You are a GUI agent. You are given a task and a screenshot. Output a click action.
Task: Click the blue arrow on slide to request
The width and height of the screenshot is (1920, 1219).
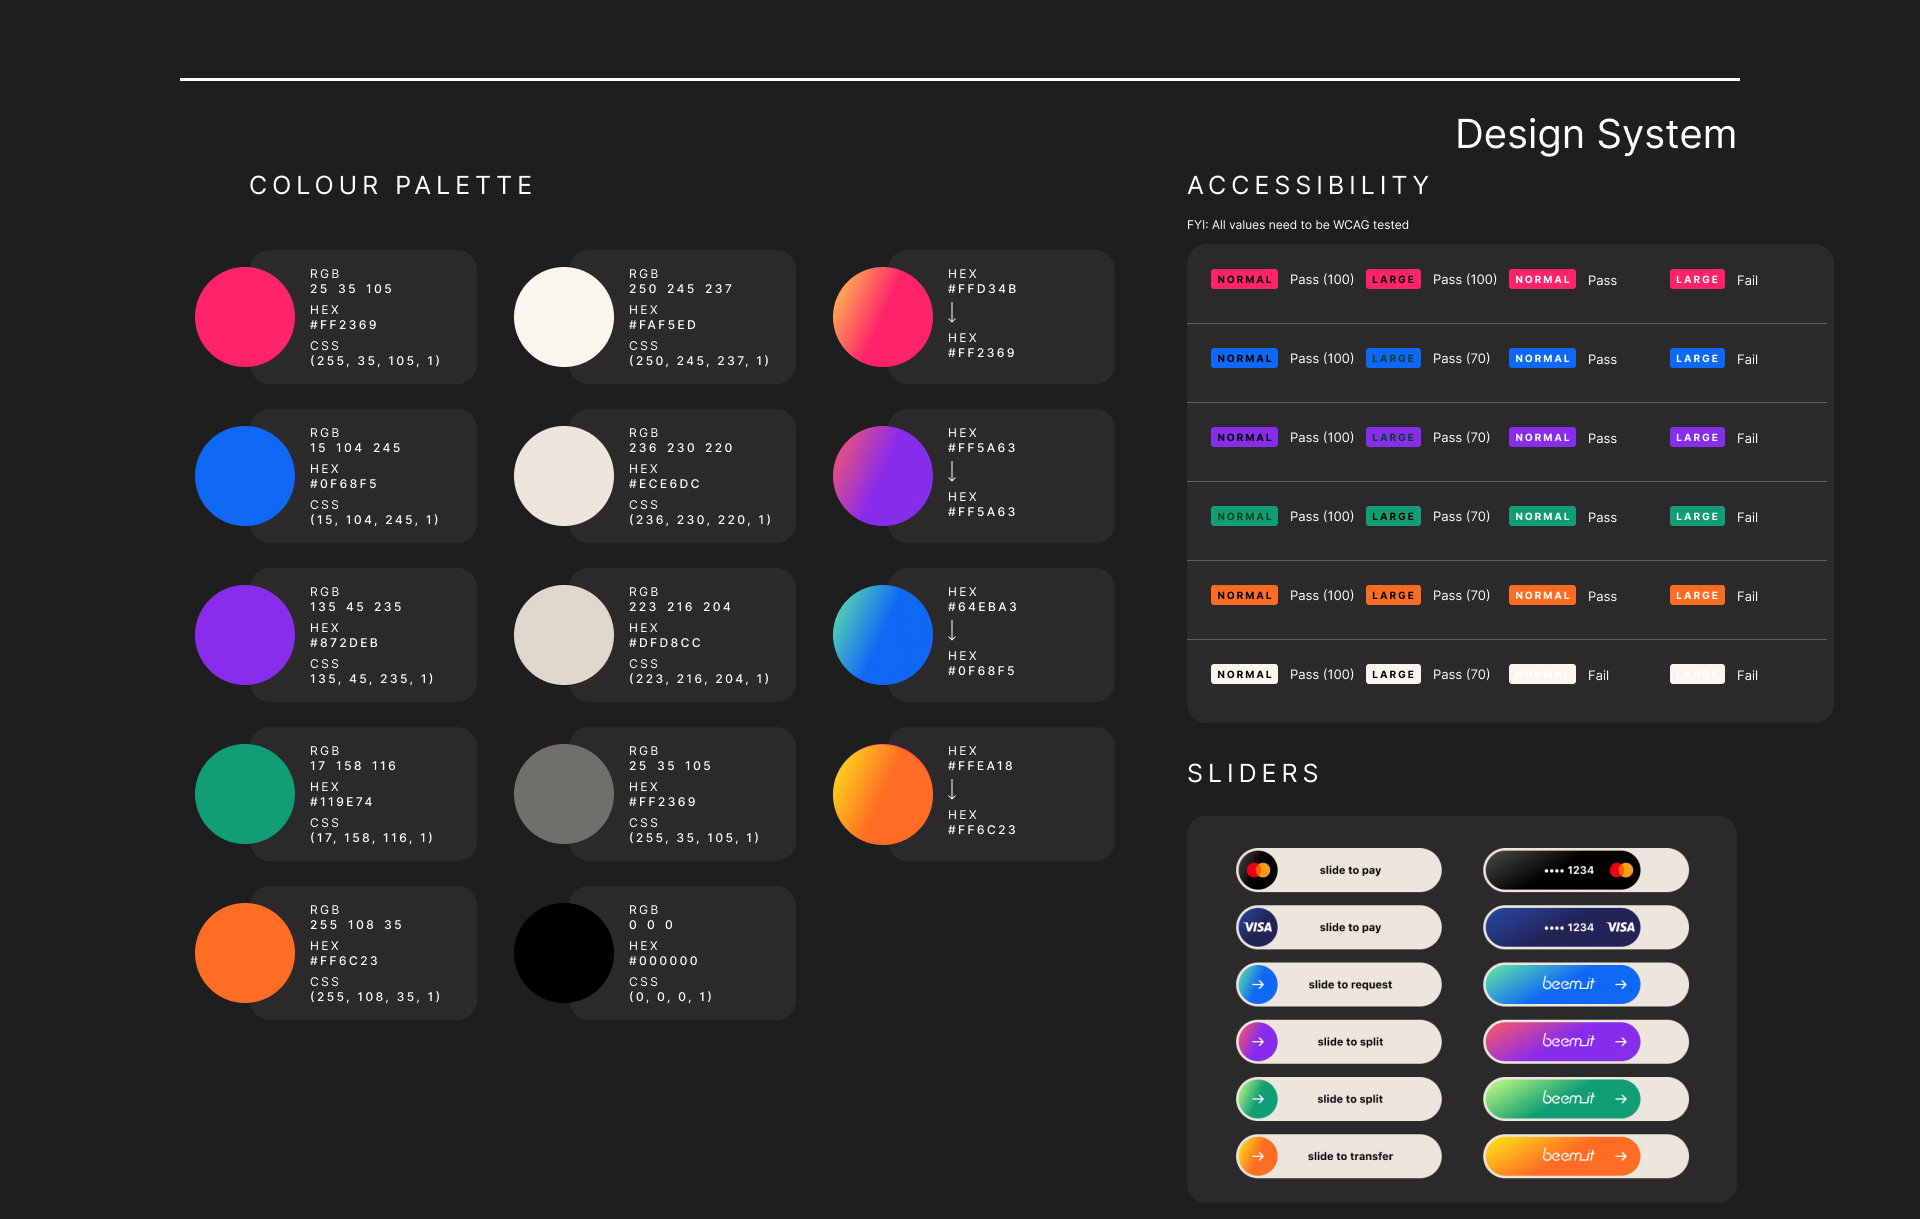tap(1258, 984)
